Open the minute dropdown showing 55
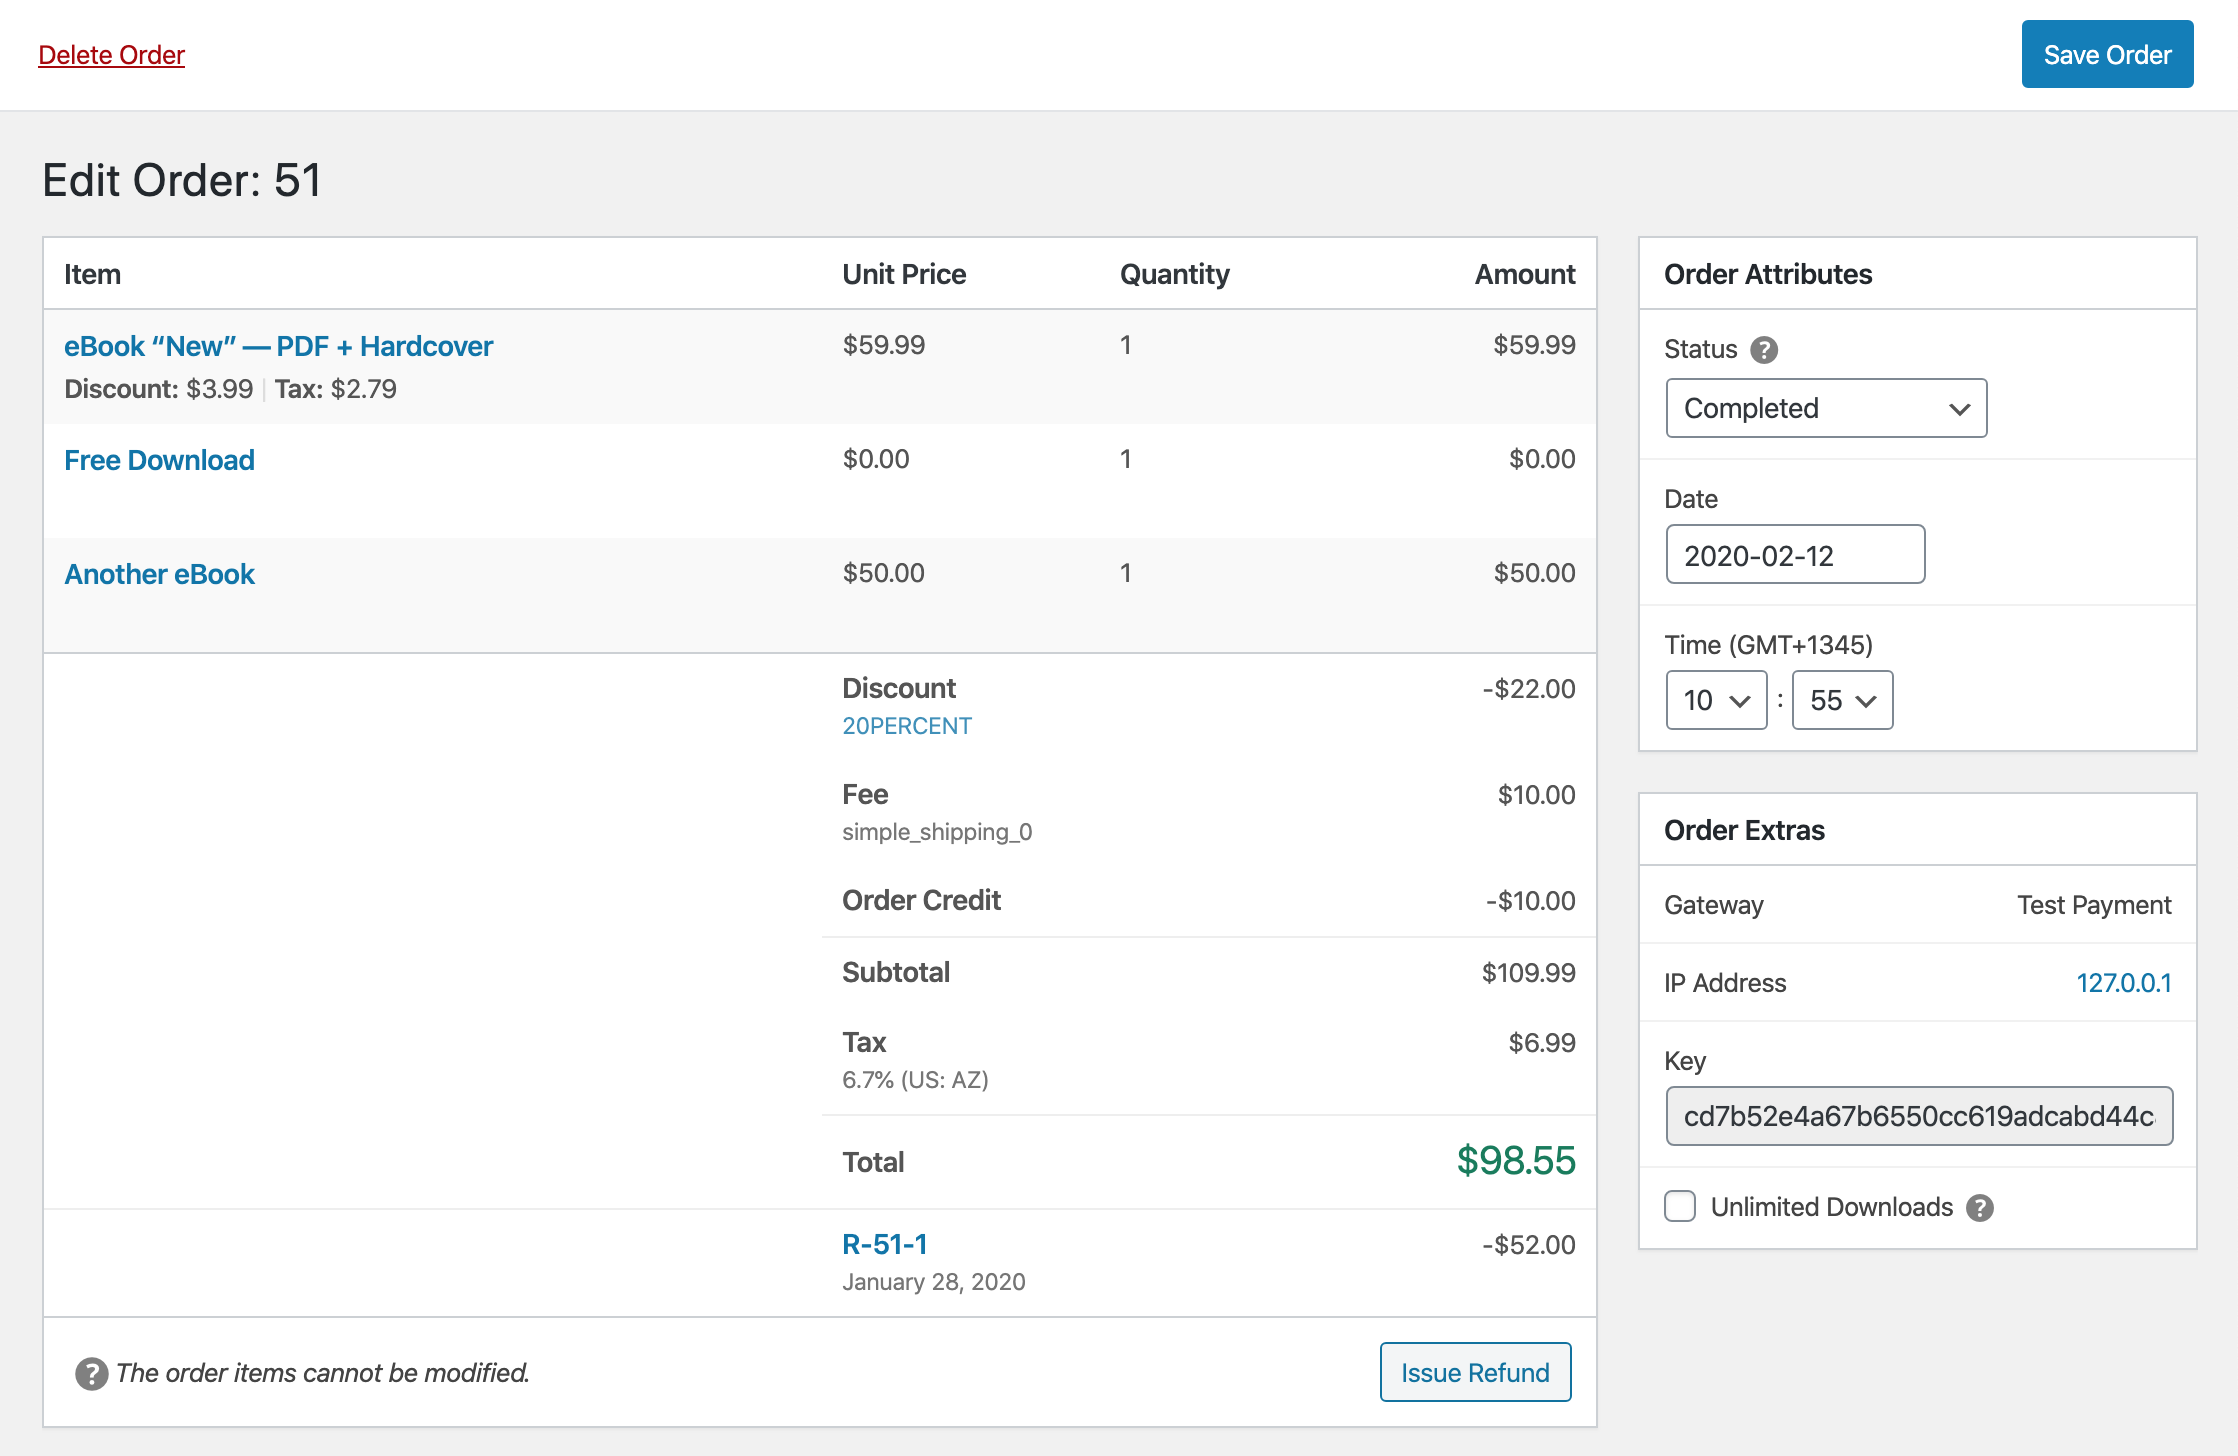 tap(1842, 700)
